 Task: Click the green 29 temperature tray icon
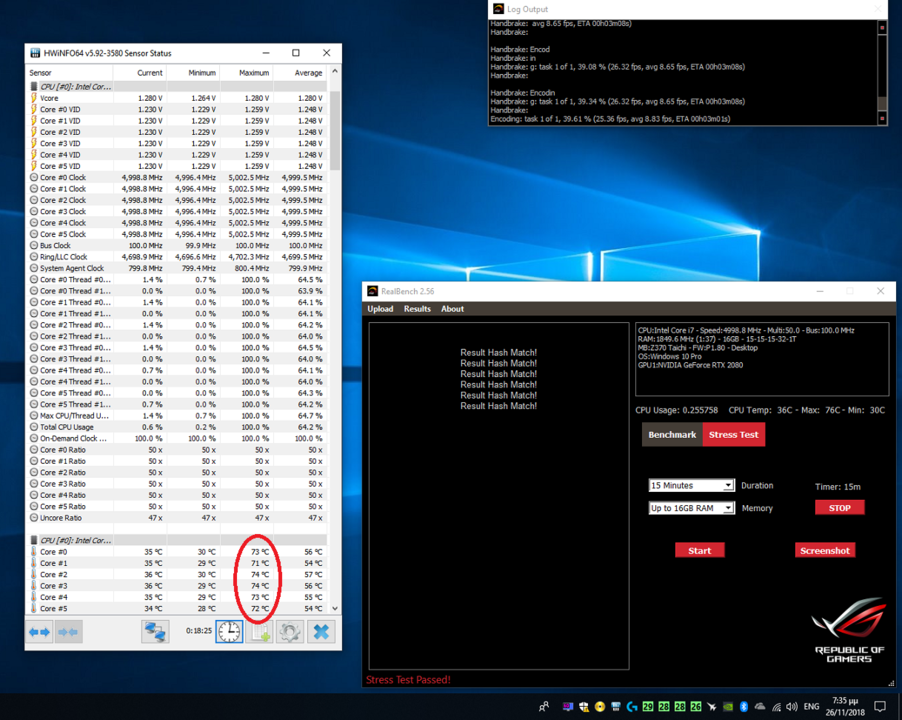648,707
